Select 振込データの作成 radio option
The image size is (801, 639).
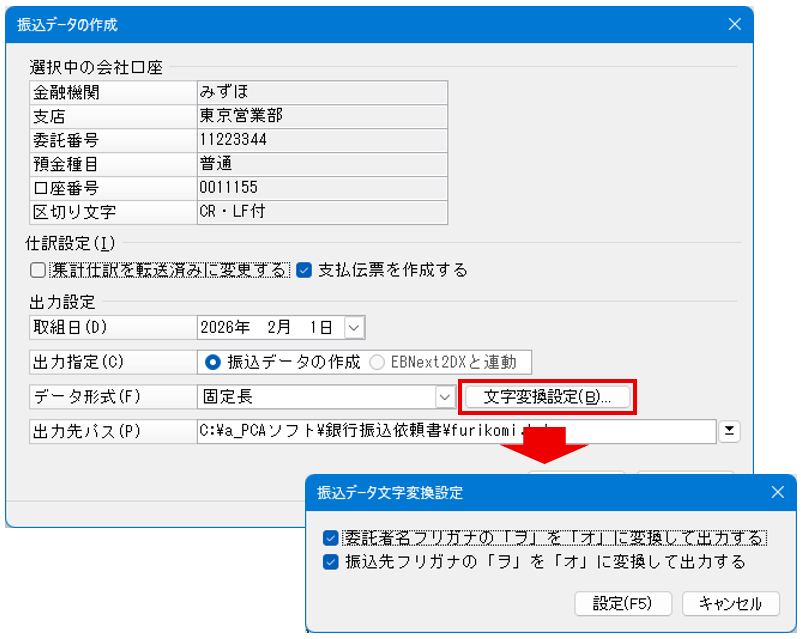212,362
